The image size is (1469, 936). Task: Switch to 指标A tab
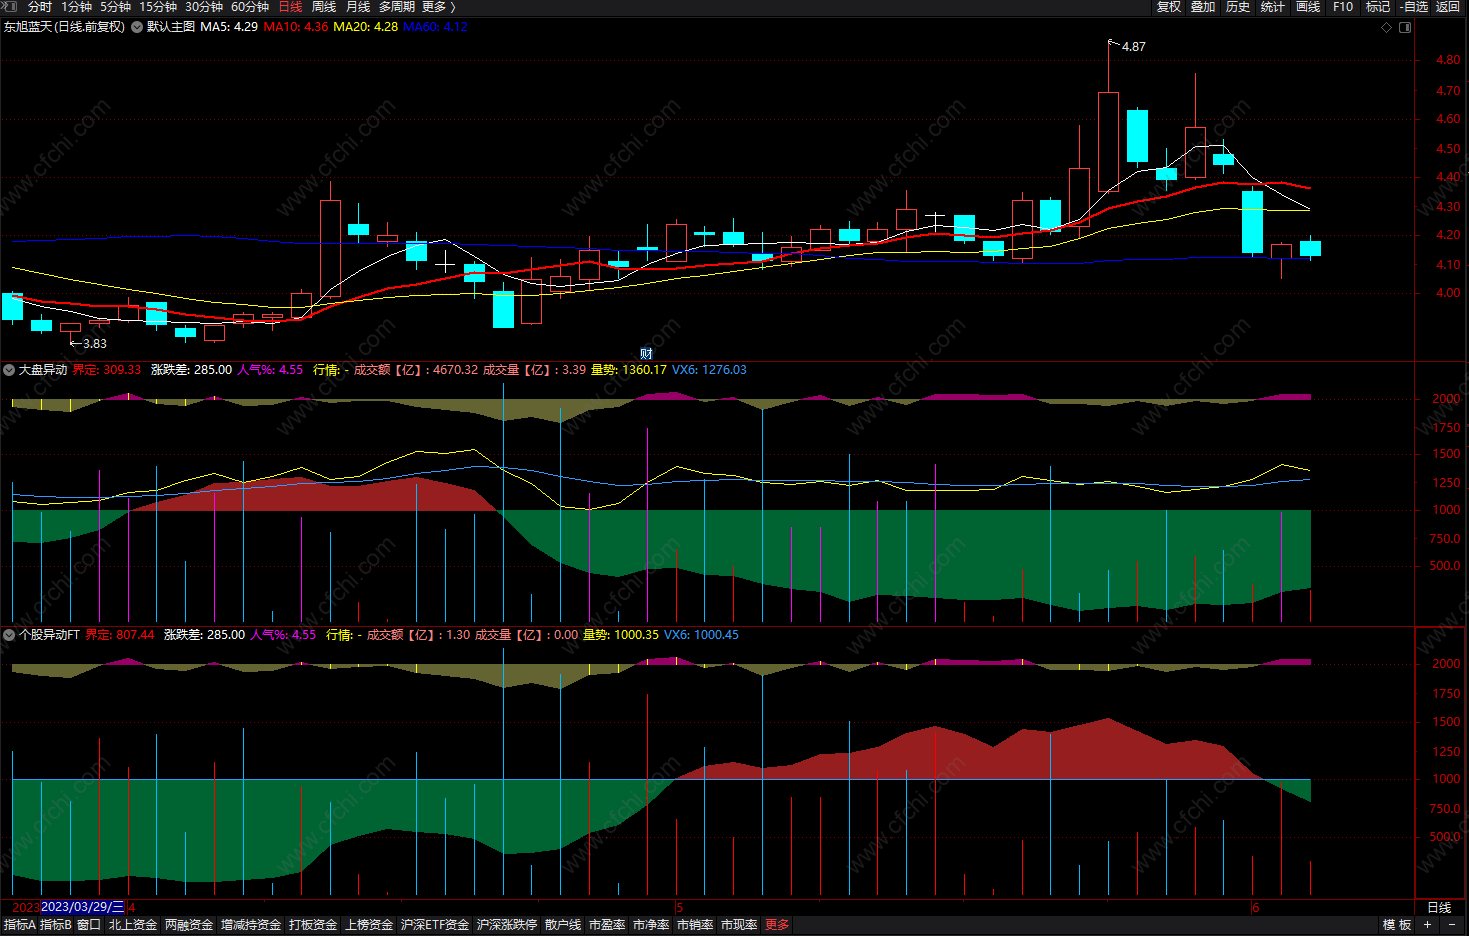[20, 925]
